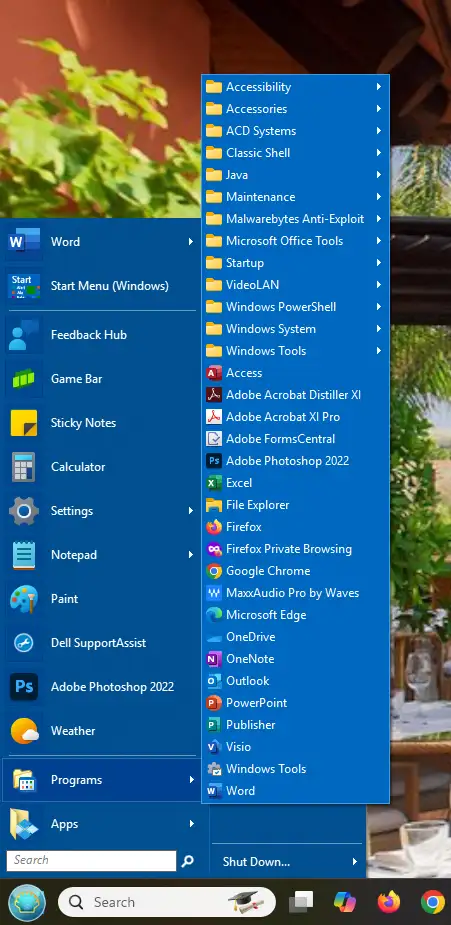Click the Microsoft Edge icon

pos(214,615)
